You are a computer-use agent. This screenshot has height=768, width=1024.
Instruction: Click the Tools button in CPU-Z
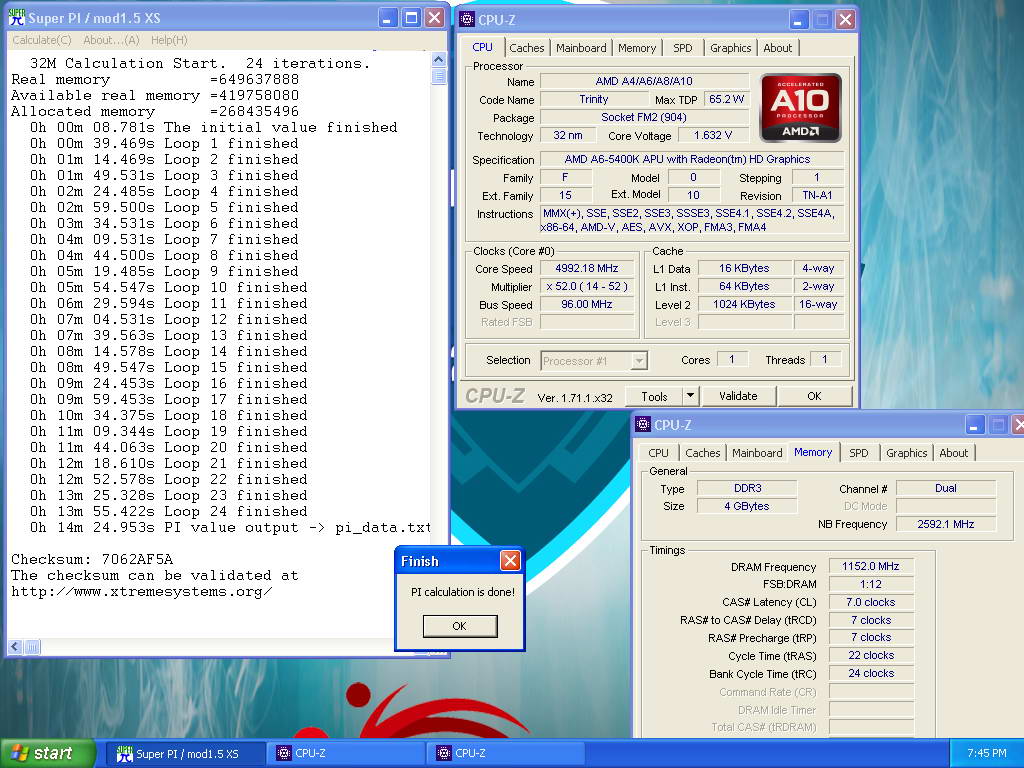pyautogui.click(x=654, y=396)
